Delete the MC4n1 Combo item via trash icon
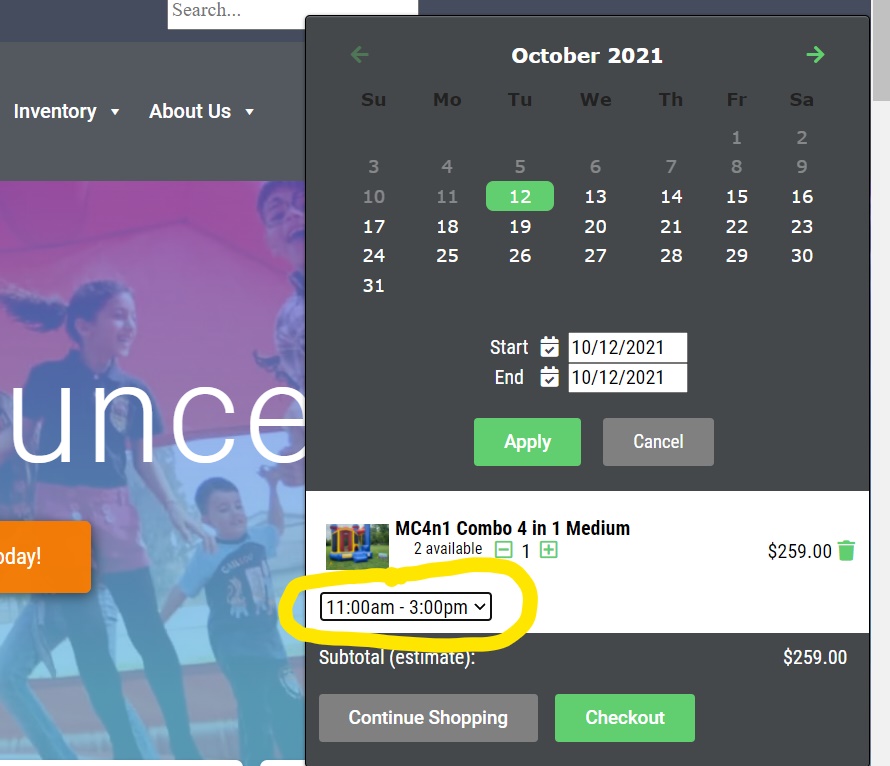Viewport: 890px width, 766px height. 846,551
